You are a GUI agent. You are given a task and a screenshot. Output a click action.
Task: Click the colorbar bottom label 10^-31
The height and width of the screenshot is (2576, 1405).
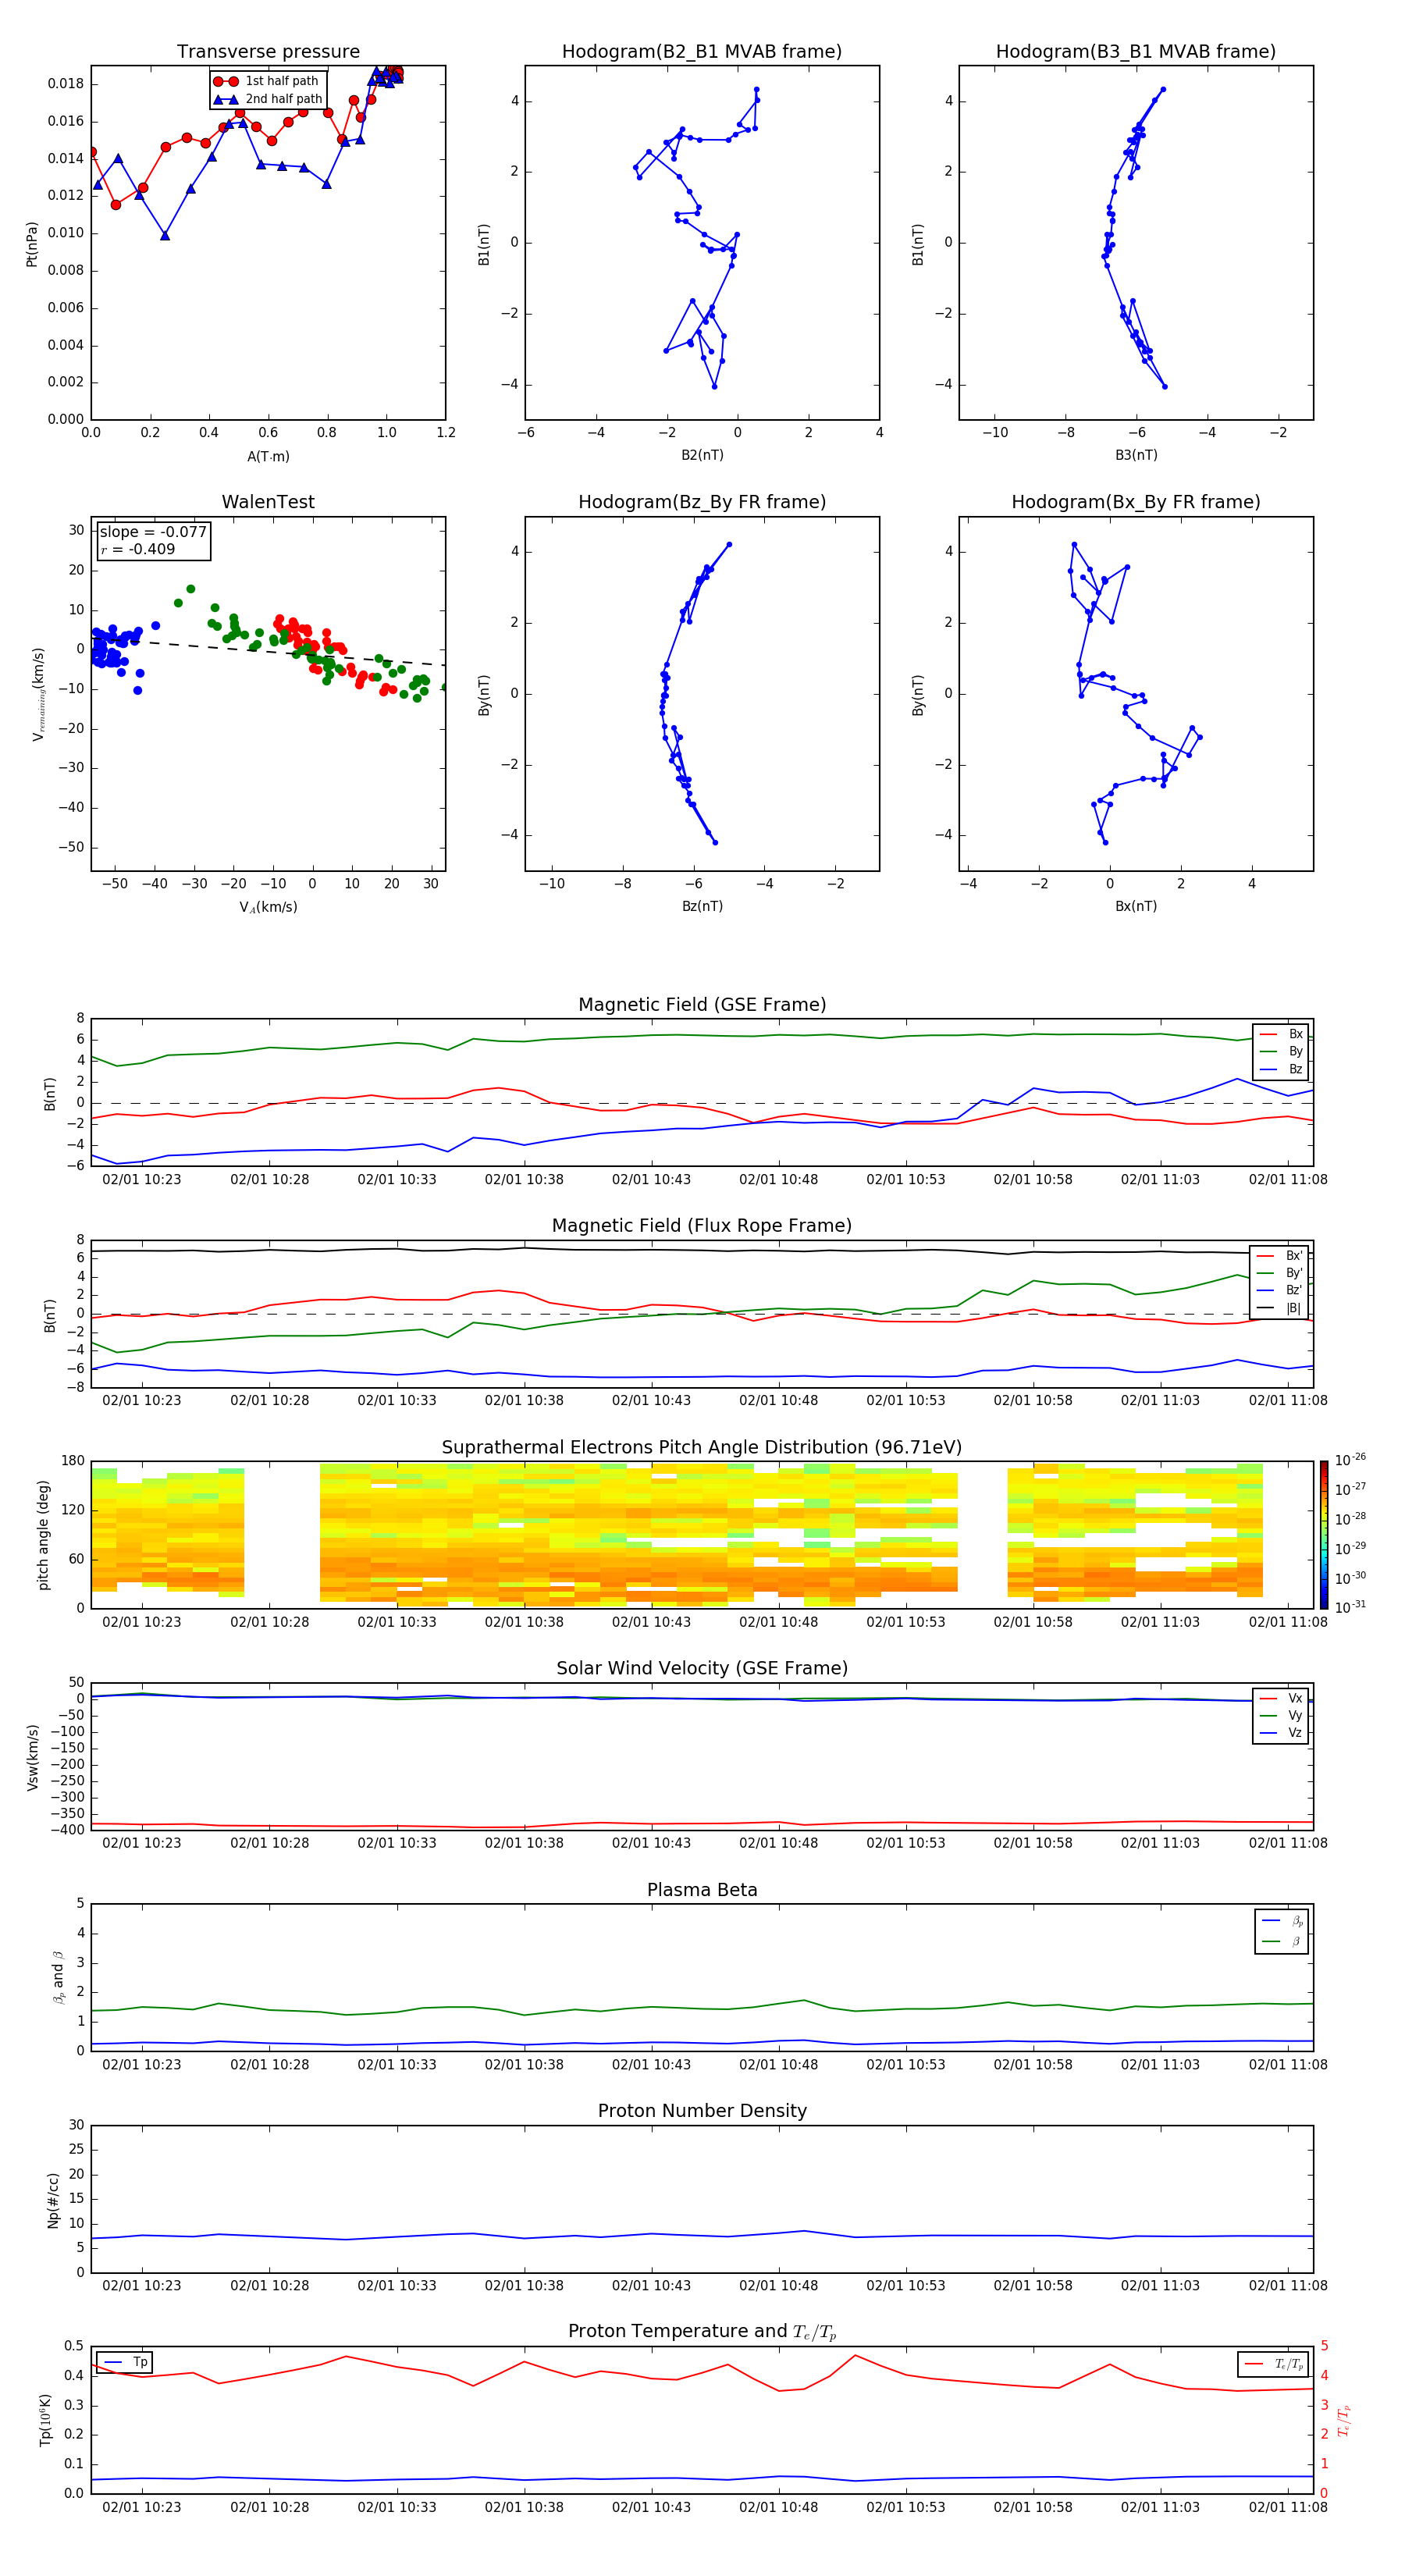pyautogui.click(x=1350, y=1607)
